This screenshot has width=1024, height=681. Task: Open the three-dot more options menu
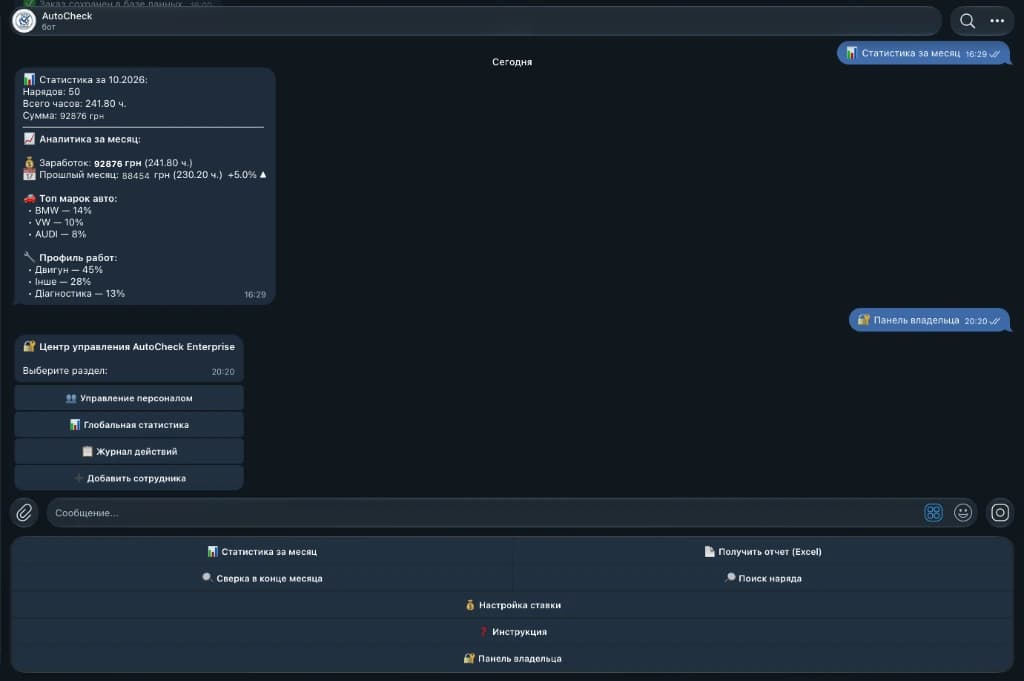coord(997,21)
